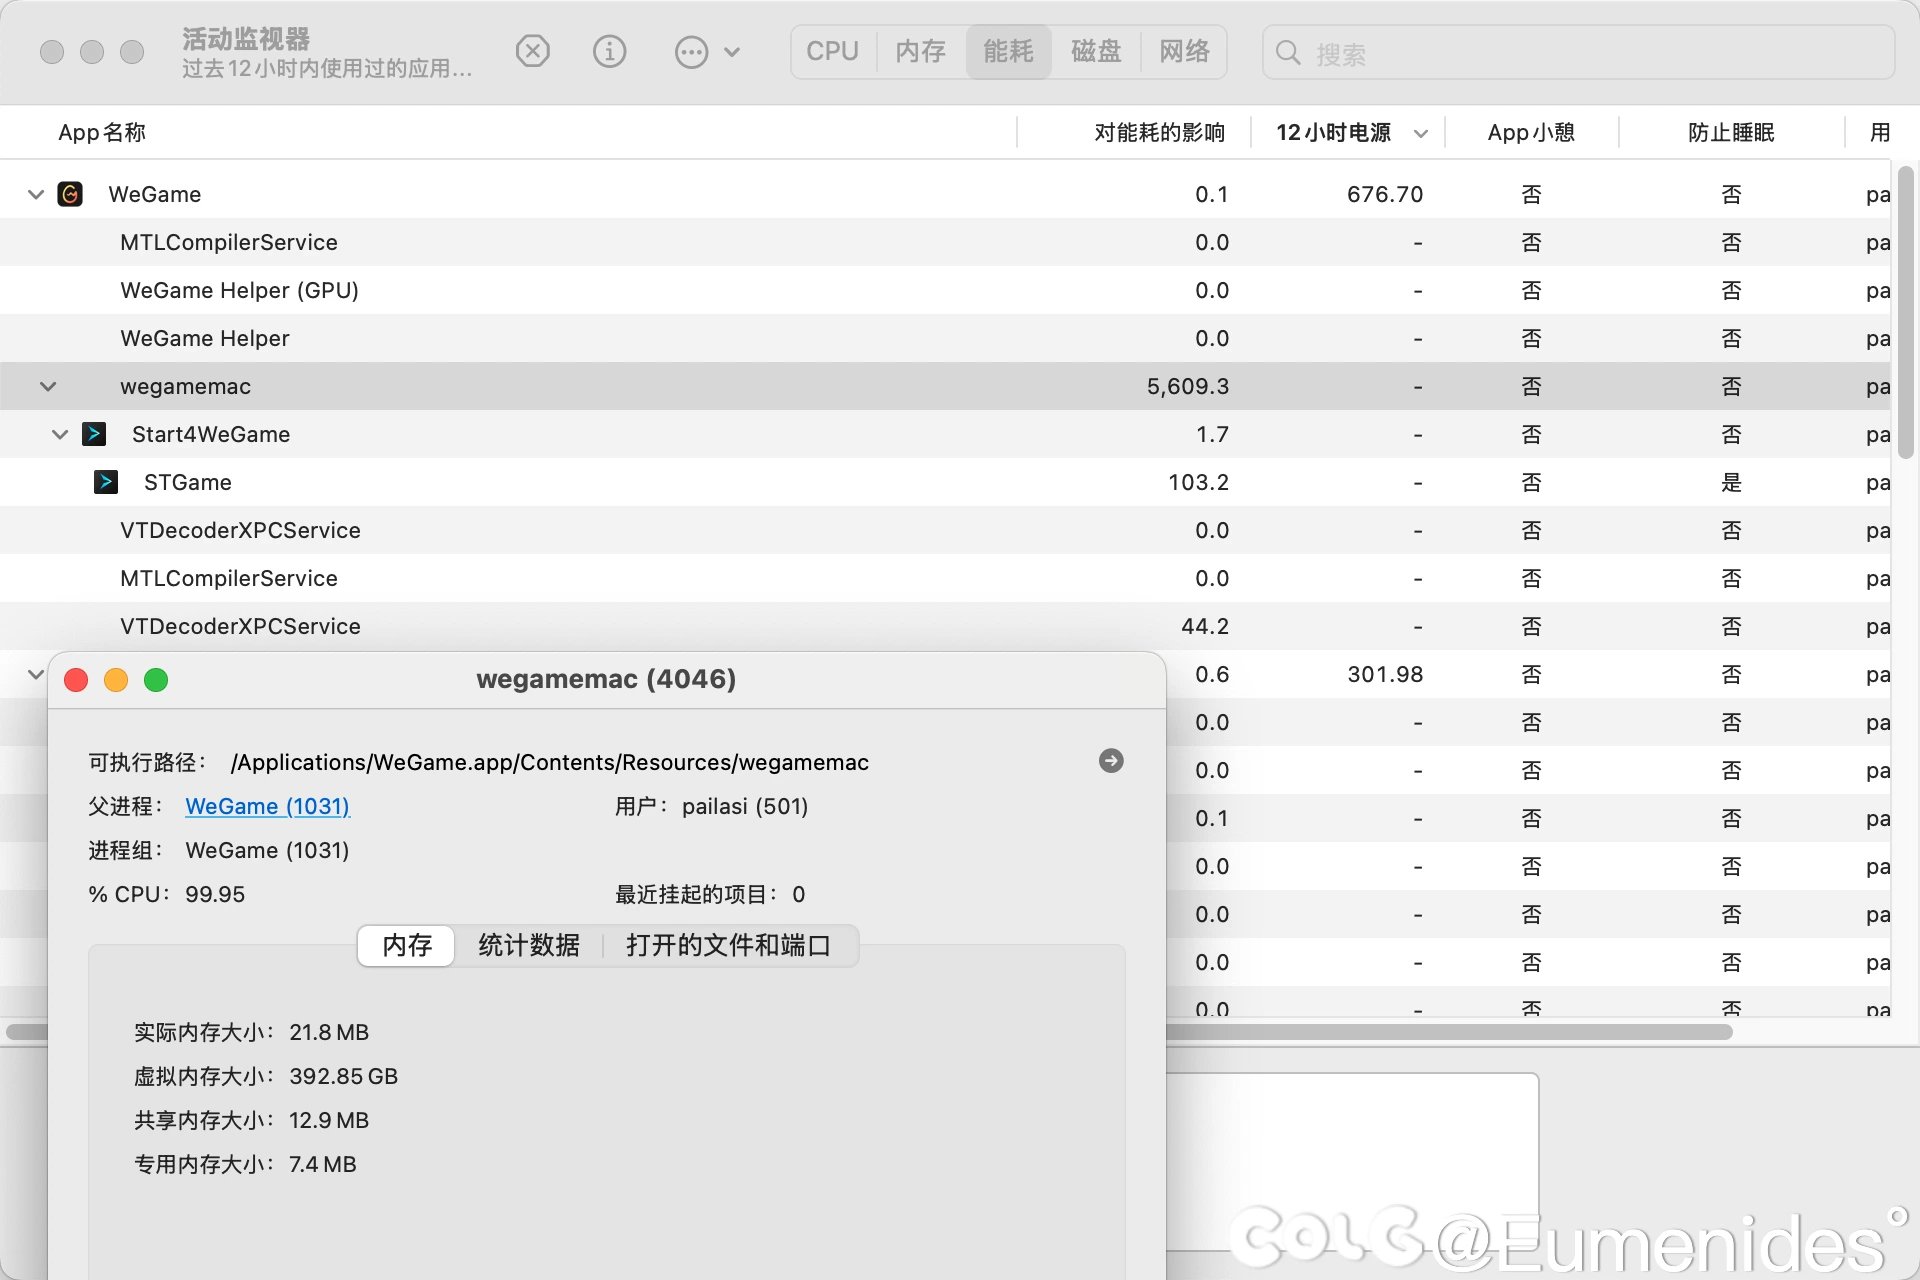The width and height of the screenshot is (1920, 1280).
Task: Collapse the wegamemac row disclosure arrow
Action: (x=48, y=386)
